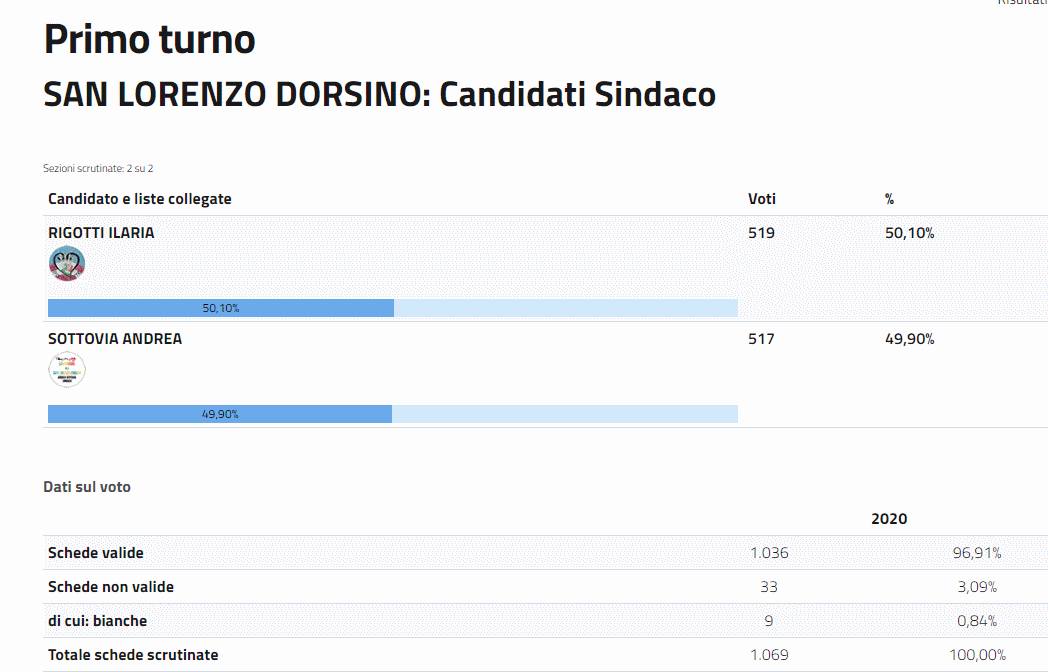Click Rigotti's vote count 519
The image size is (1048, 672).
point(761,233)
